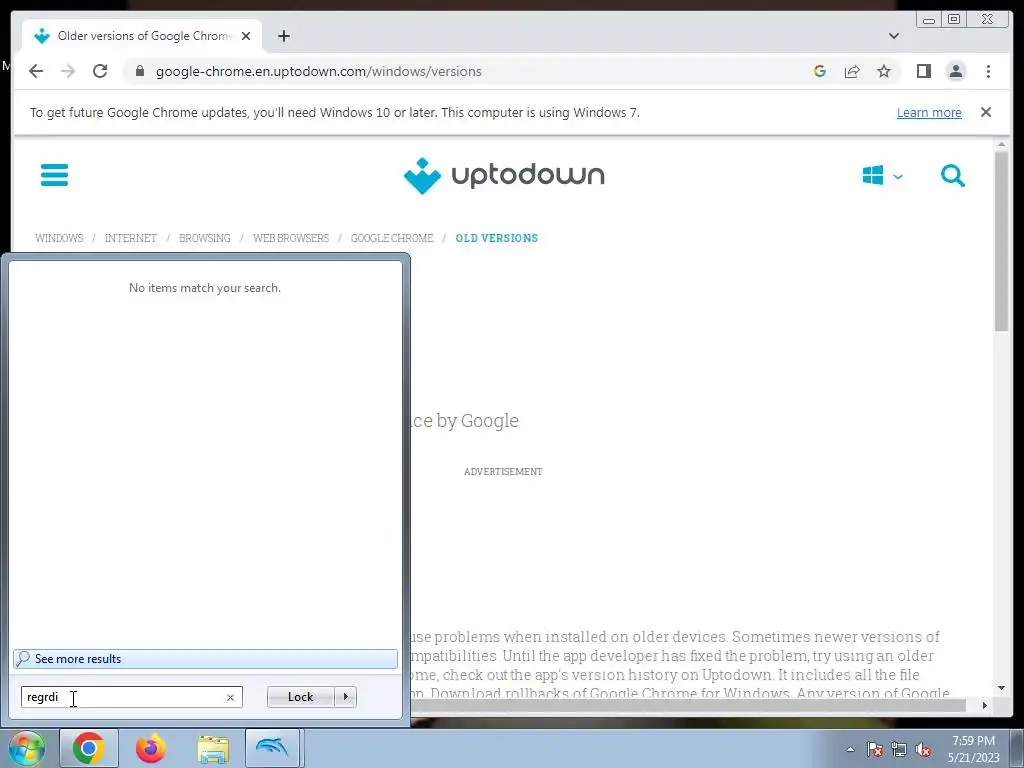The width and height of the screenshot is (1024, 768).
Task: Dismiss the Windows 7 update infobar
Action: 986,112
